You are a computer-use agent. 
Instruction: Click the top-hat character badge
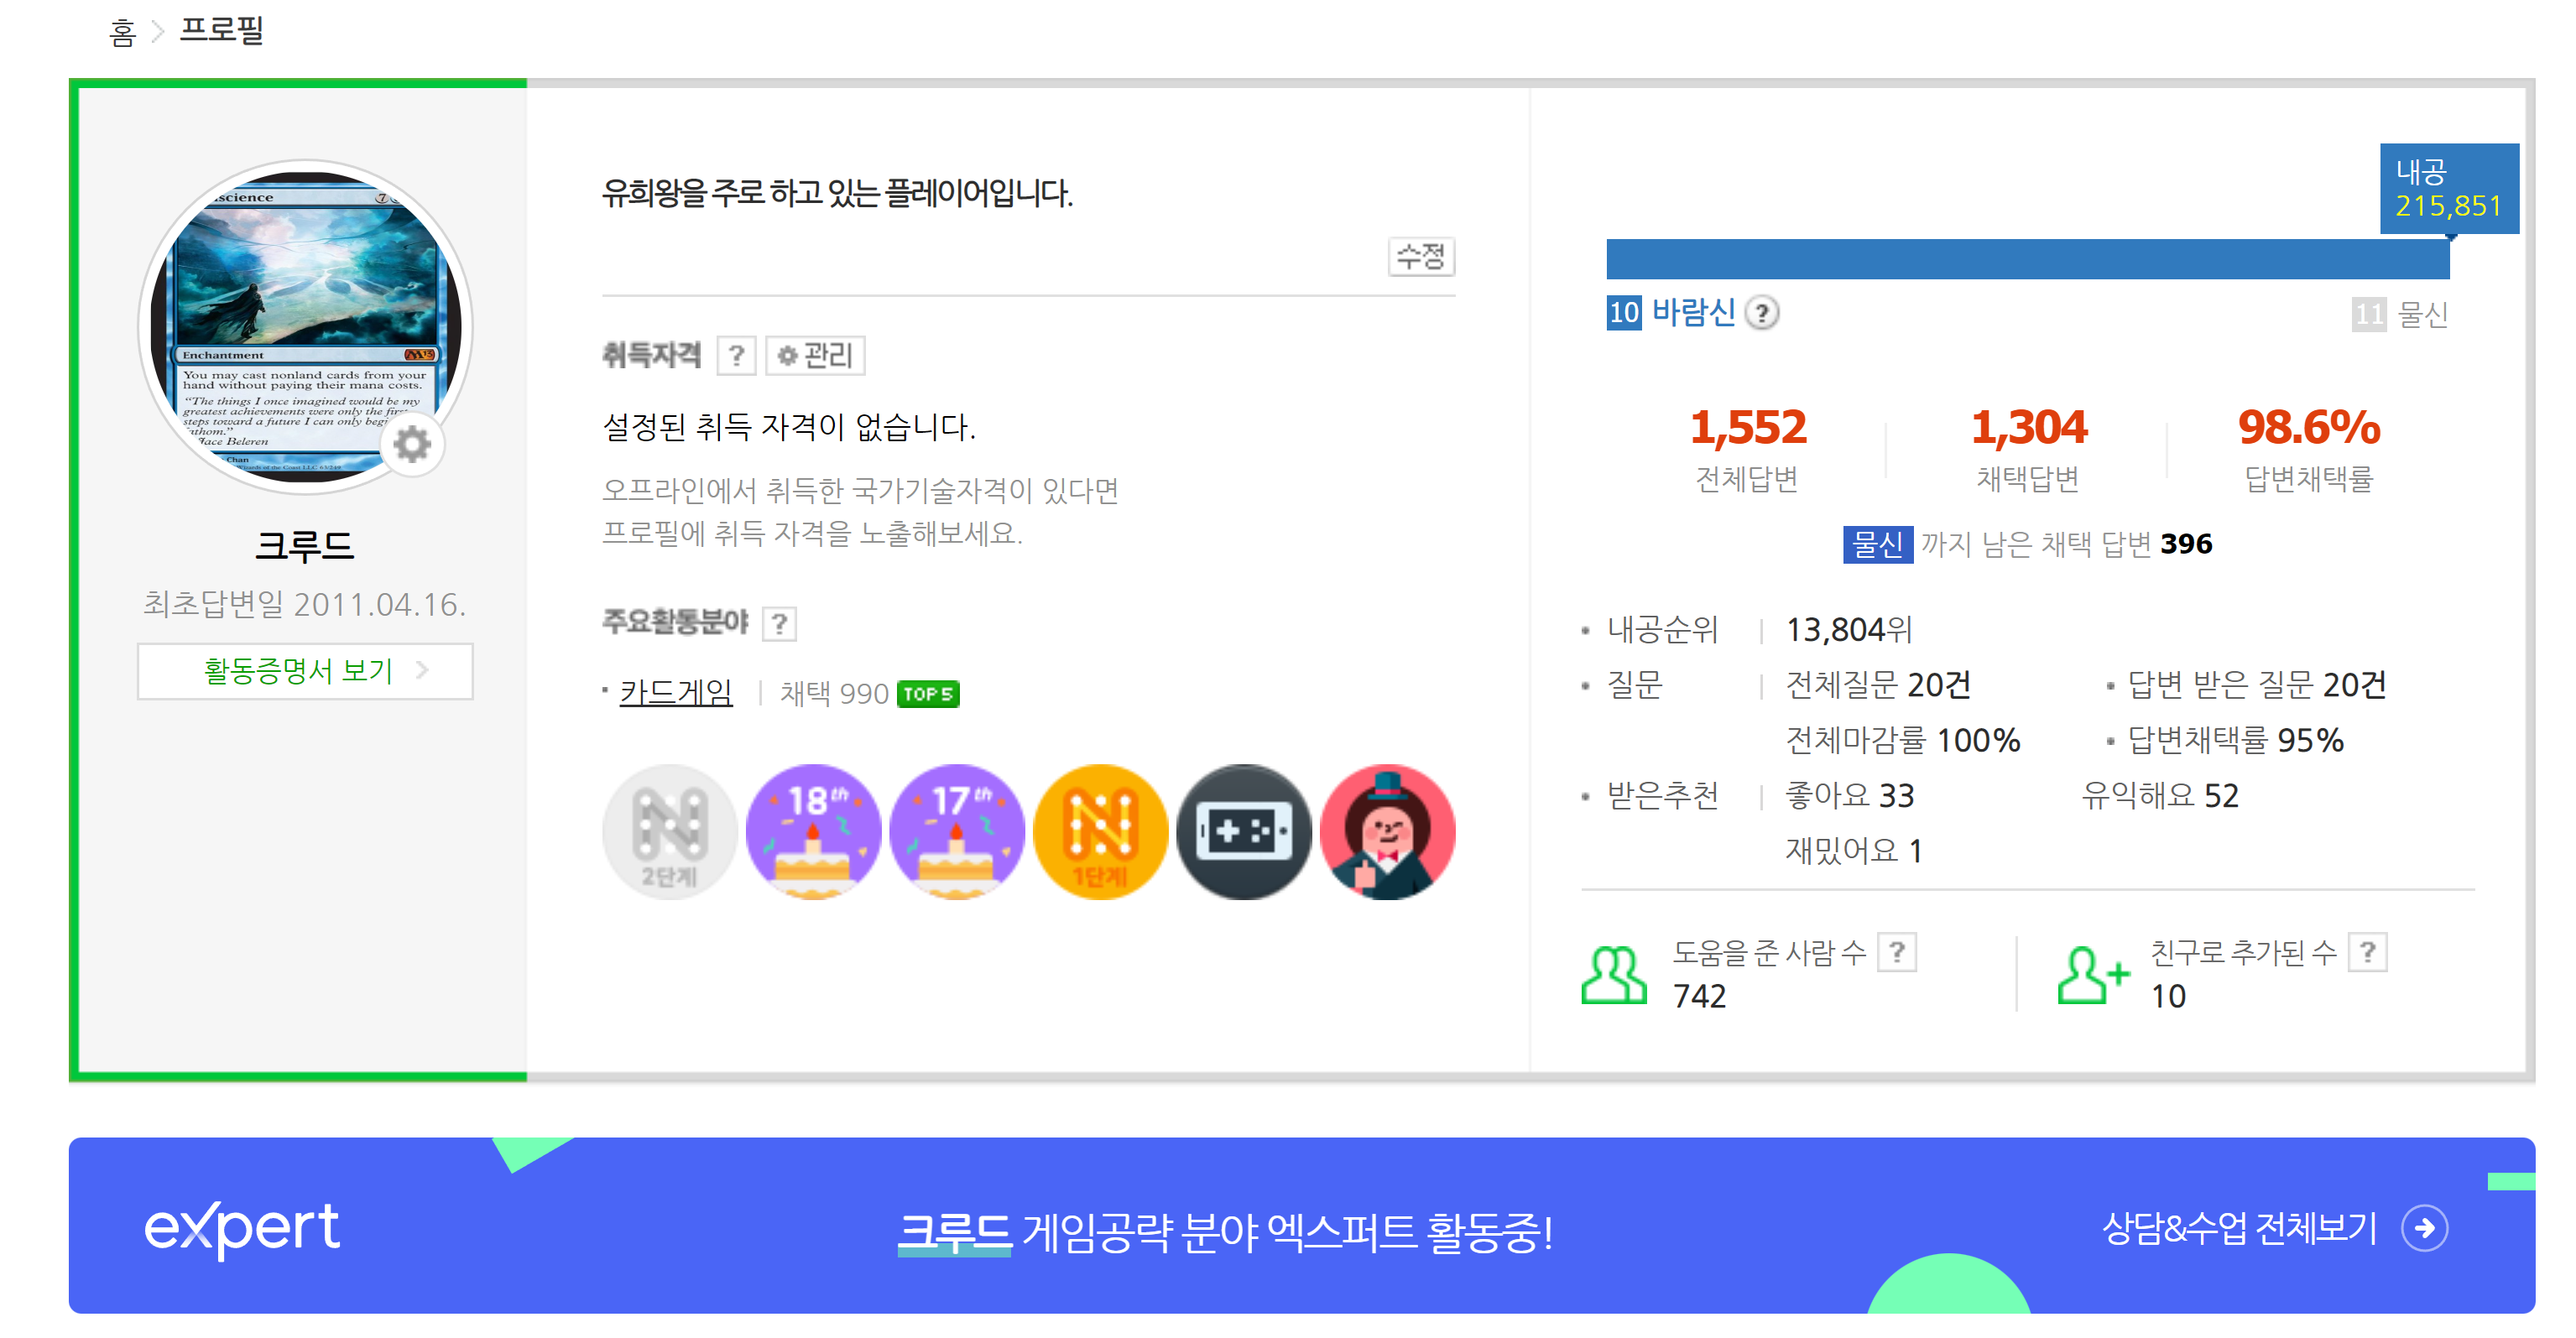pos(1387,832)
